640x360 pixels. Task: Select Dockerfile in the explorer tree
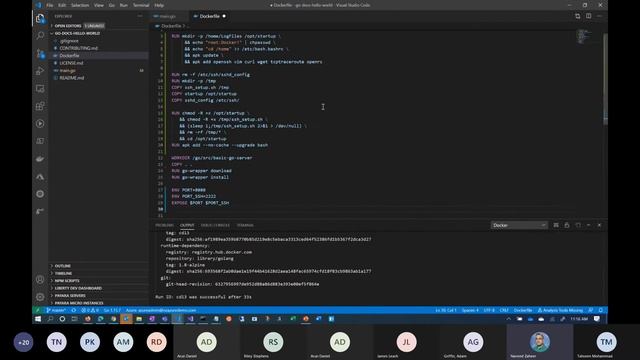98,56
